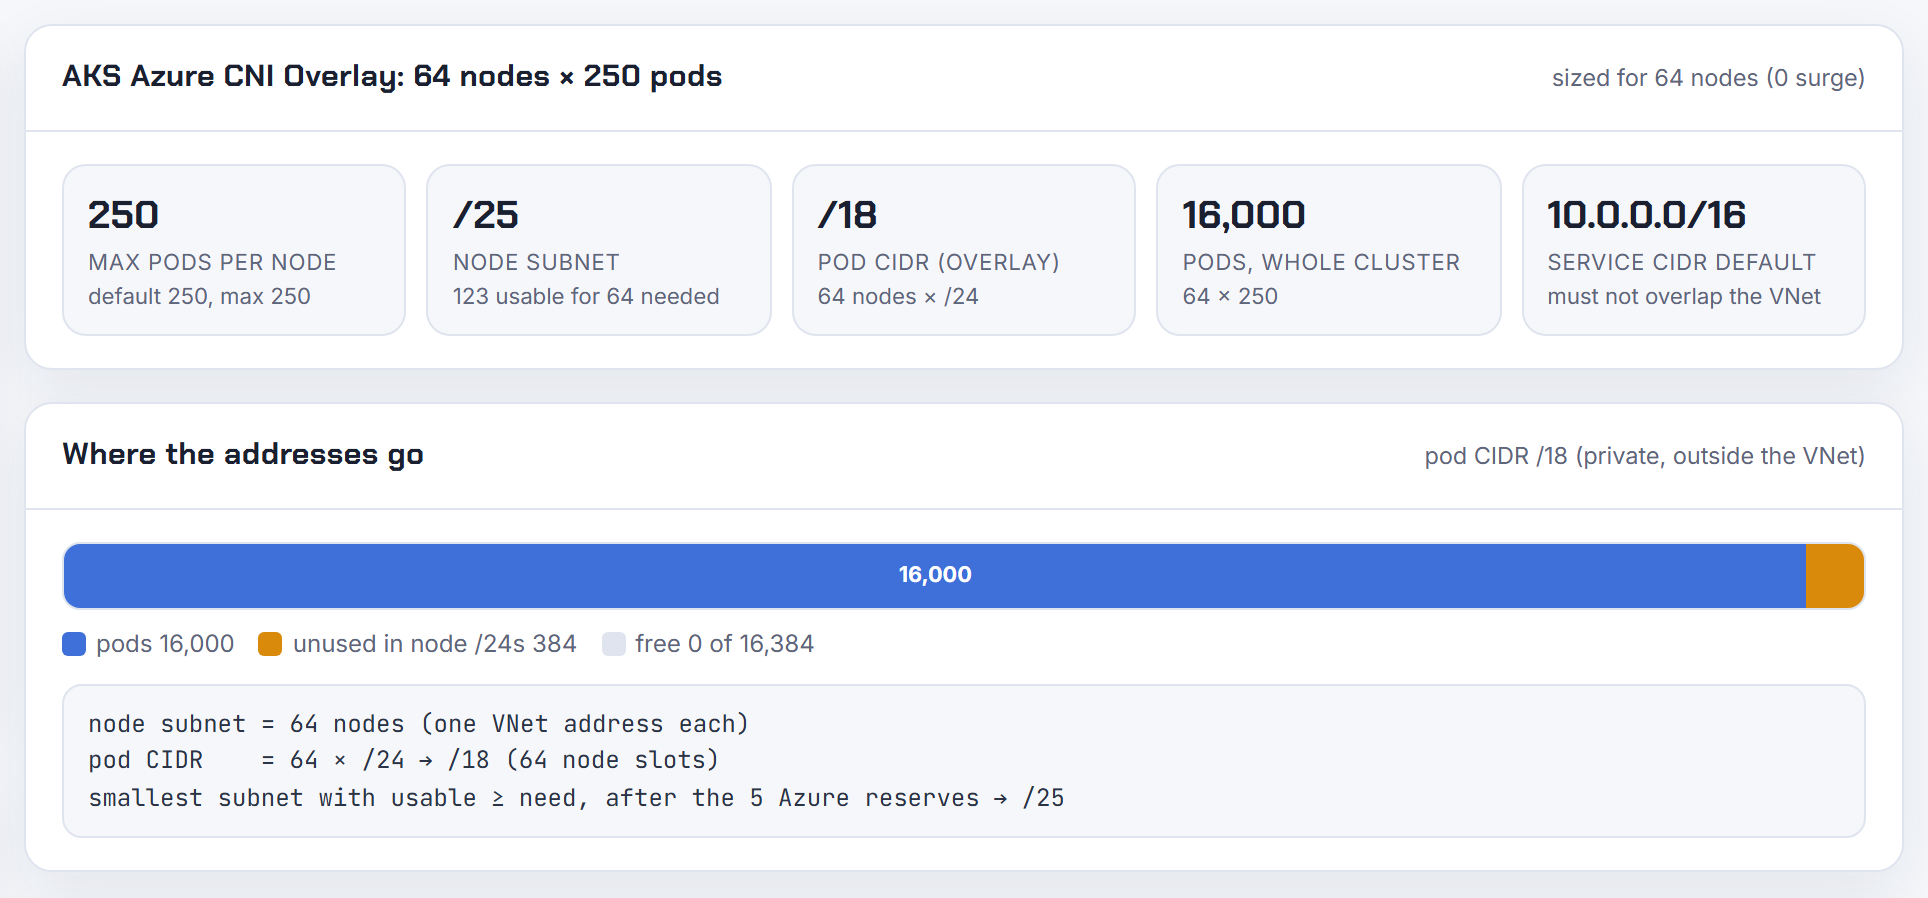Click the orange legend swatch for unused addresses
Image resolution: width=1928 pixels, height=898 pixels.
click(270, 644)
